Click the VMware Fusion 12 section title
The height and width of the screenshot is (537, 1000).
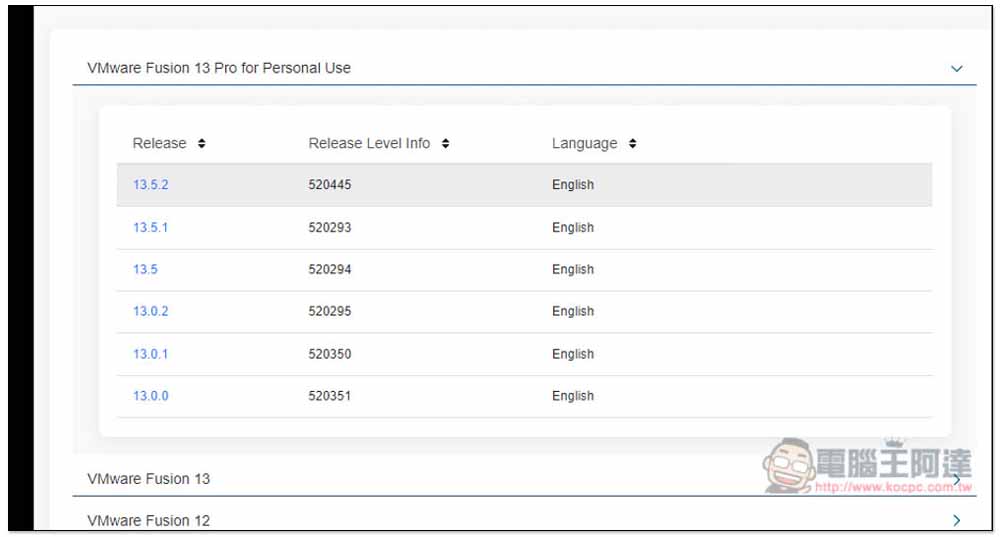pos(149,520)
